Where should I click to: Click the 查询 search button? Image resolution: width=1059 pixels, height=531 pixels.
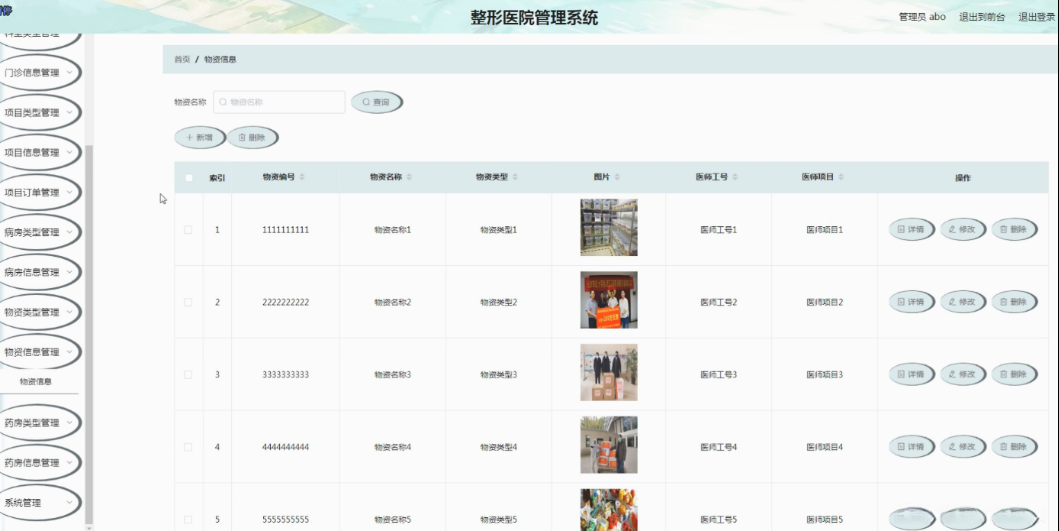point(377,102)
